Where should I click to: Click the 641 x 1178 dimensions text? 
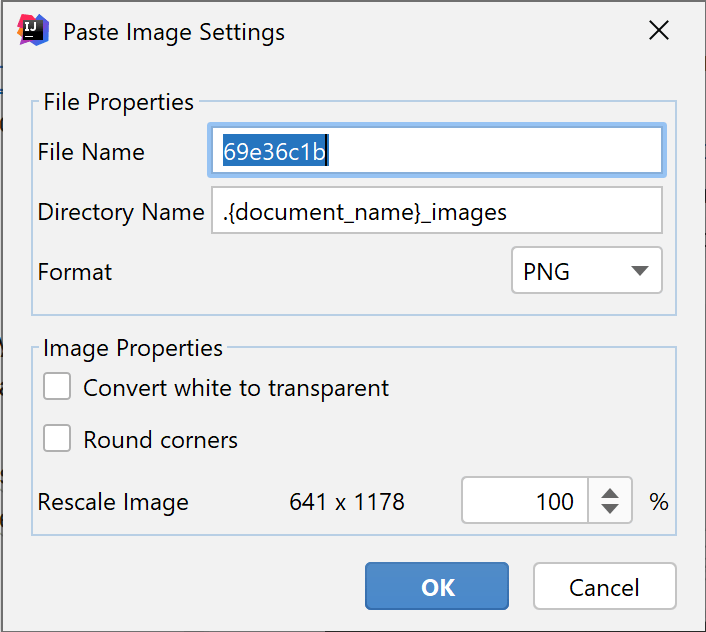347,501
